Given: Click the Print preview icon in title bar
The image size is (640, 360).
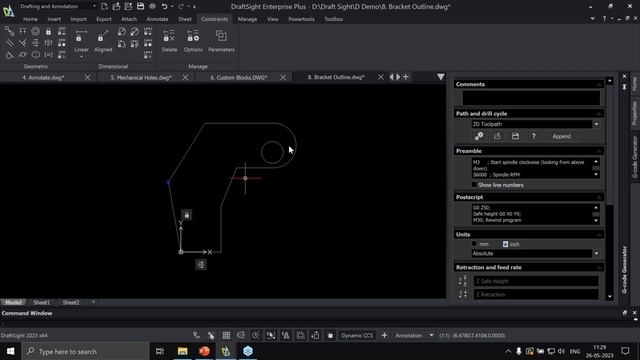Looking at the screenshot, I should 152,6.
